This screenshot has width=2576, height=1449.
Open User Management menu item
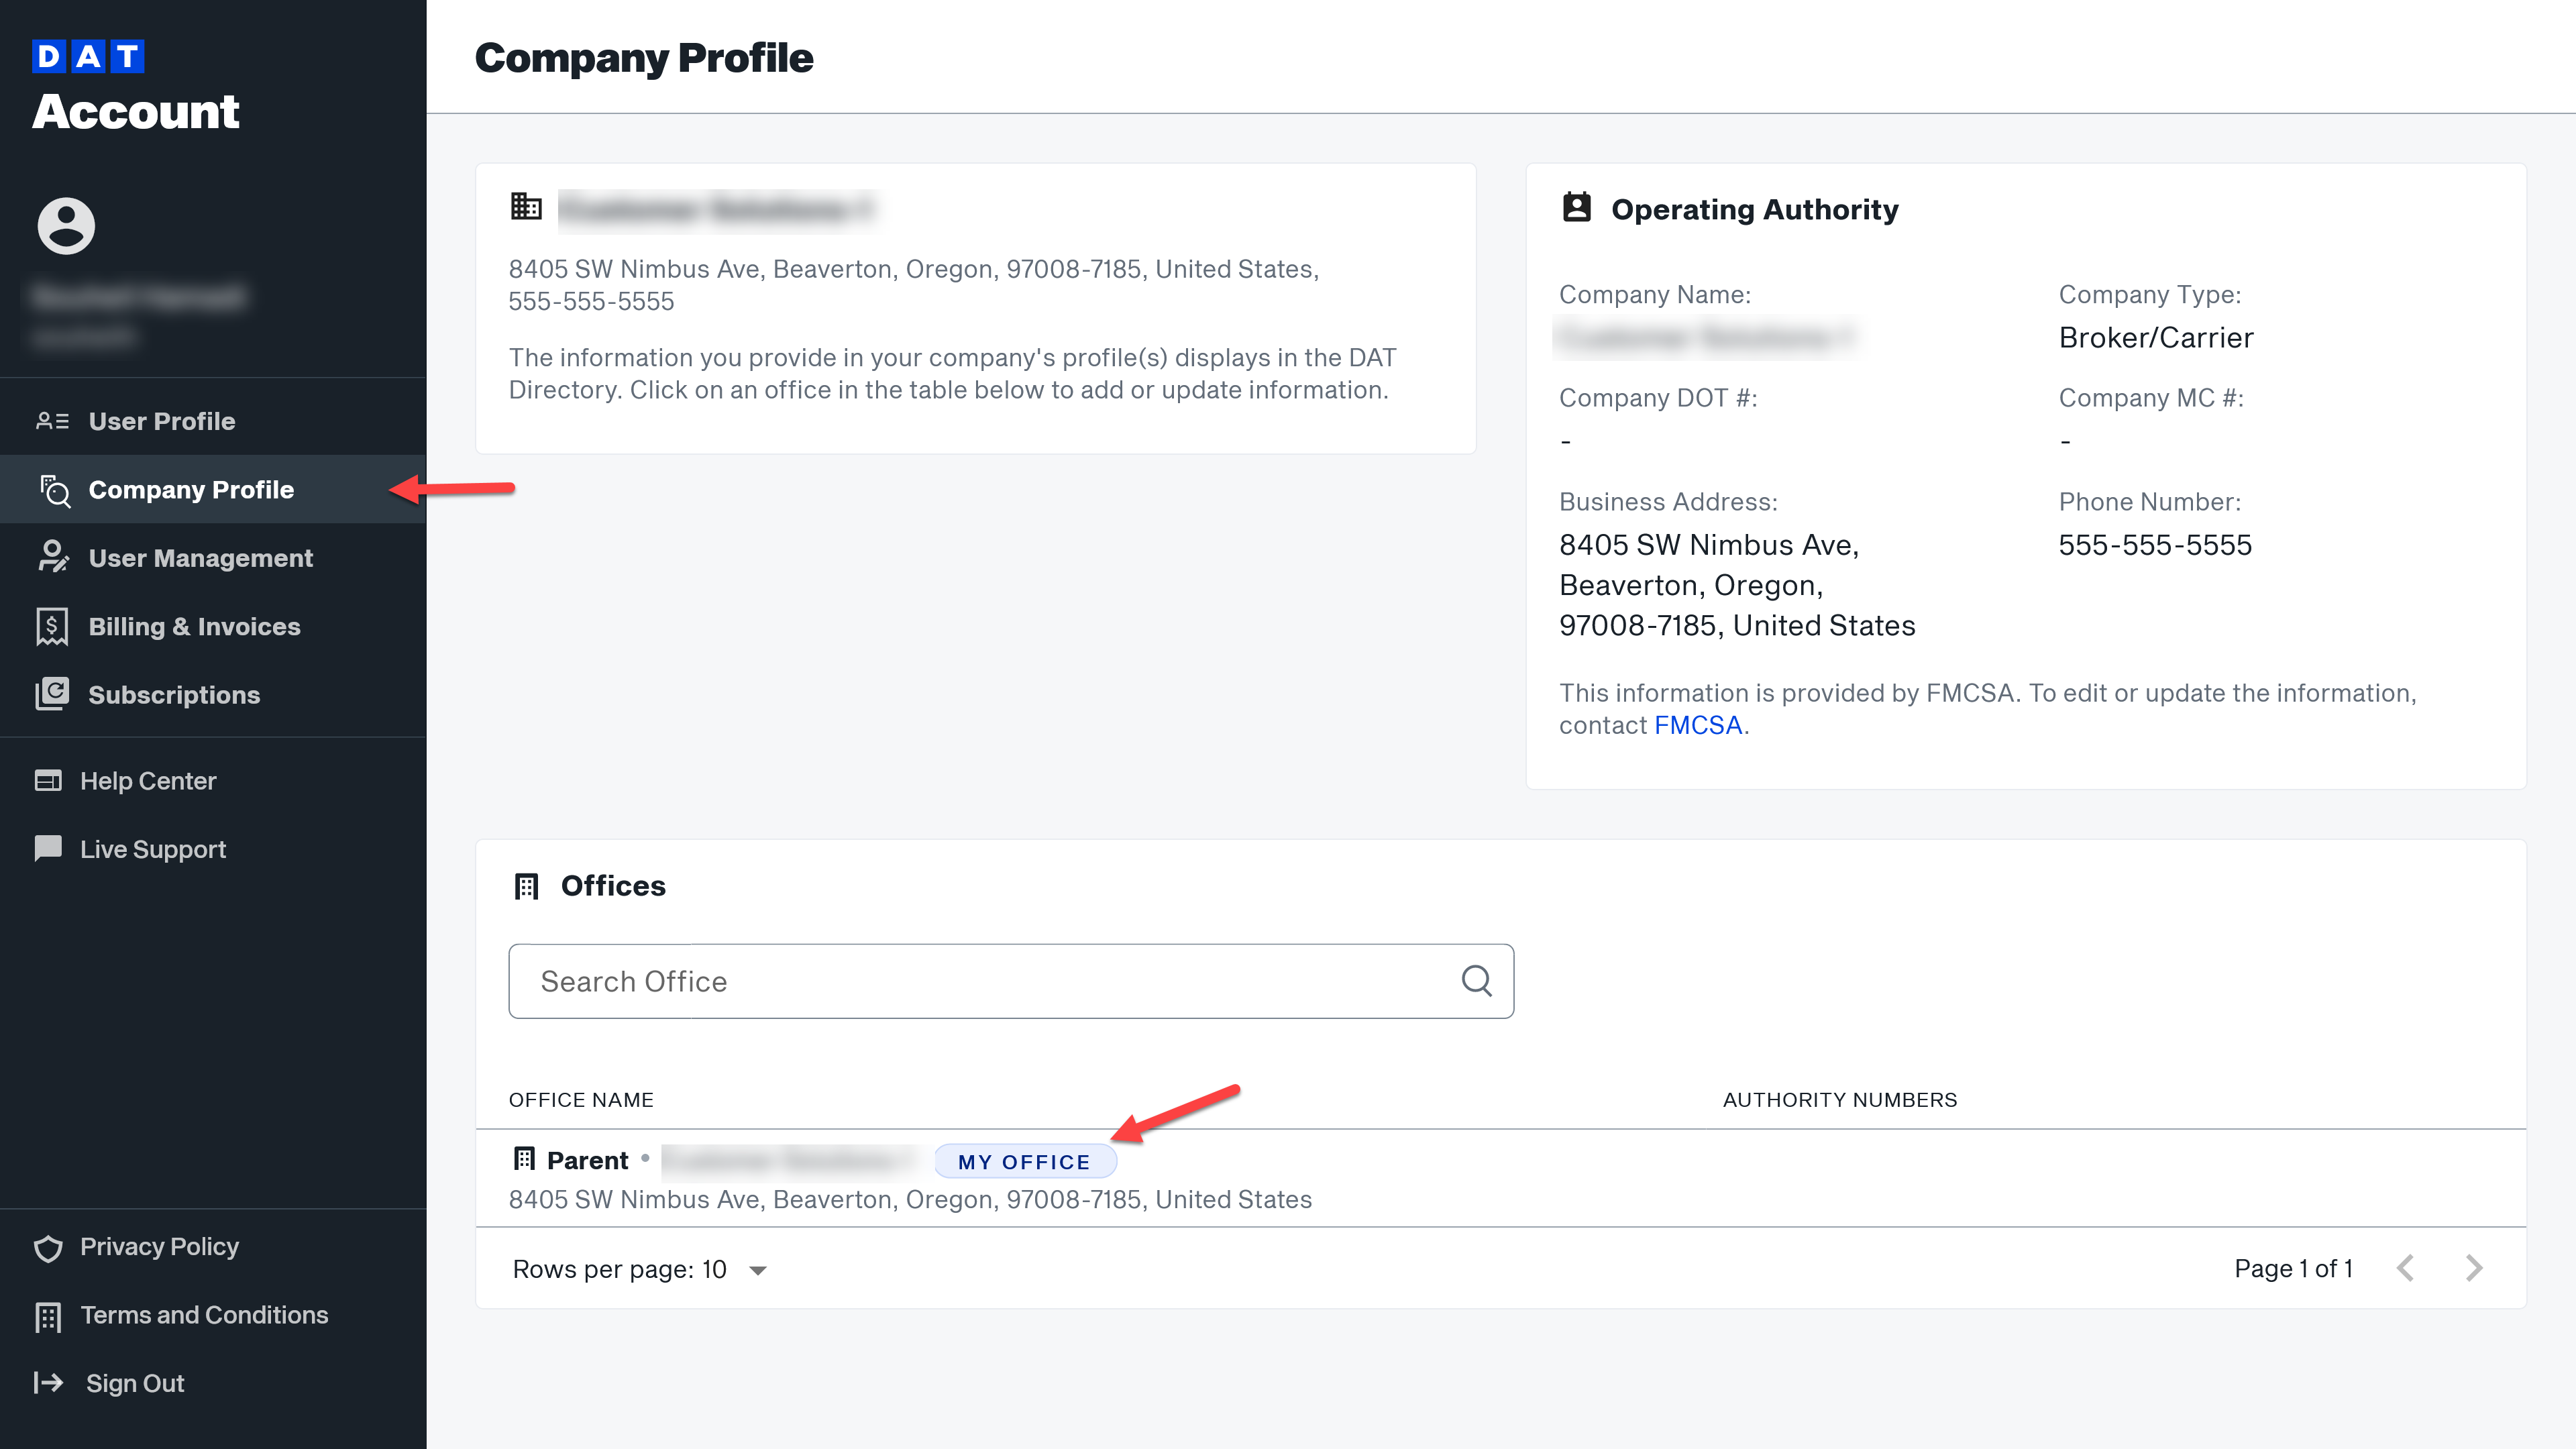(x=213, y=558)
